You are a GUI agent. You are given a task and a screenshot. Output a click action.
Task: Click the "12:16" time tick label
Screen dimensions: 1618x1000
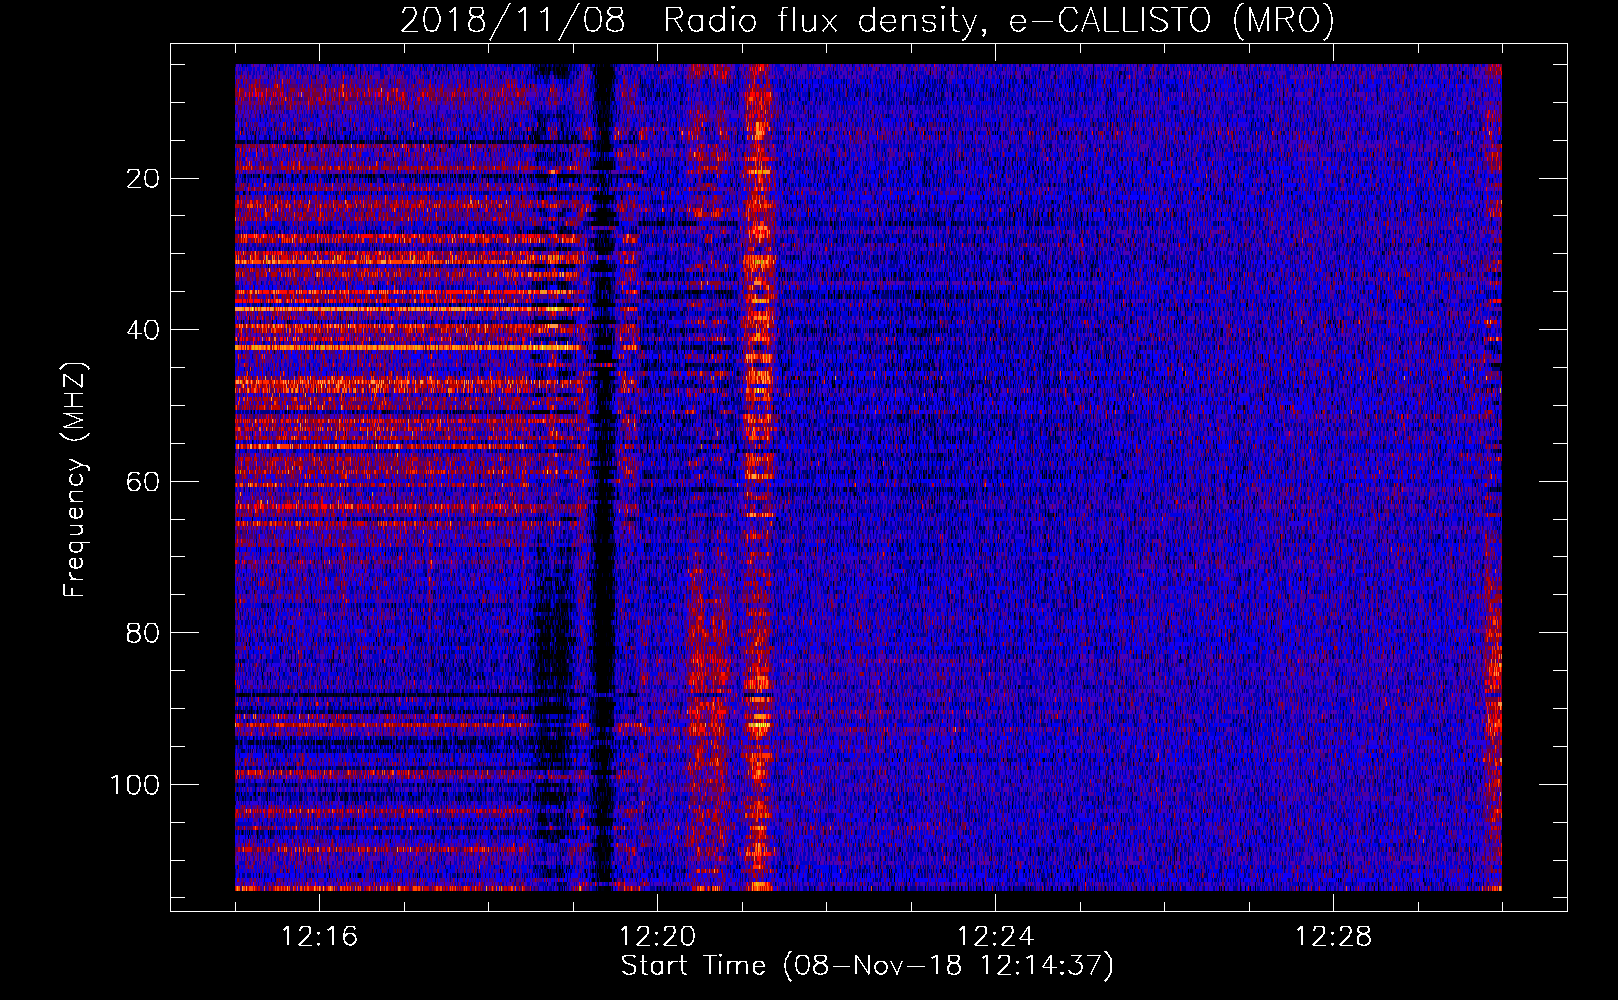(319, 937)
